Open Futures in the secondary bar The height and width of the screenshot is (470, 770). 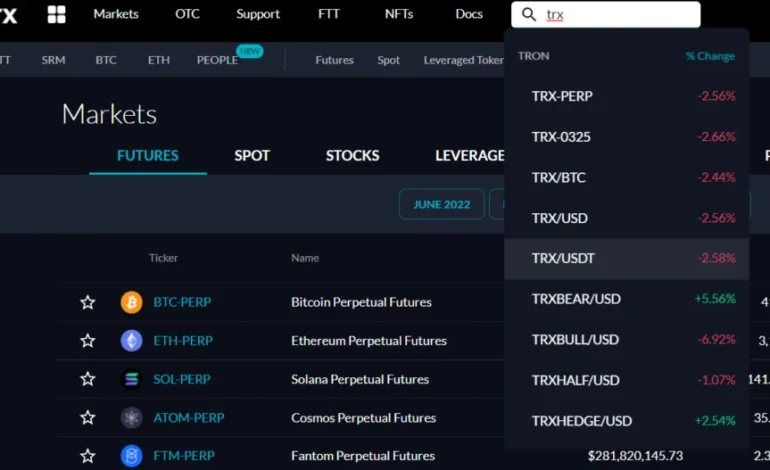pos(334,60)
